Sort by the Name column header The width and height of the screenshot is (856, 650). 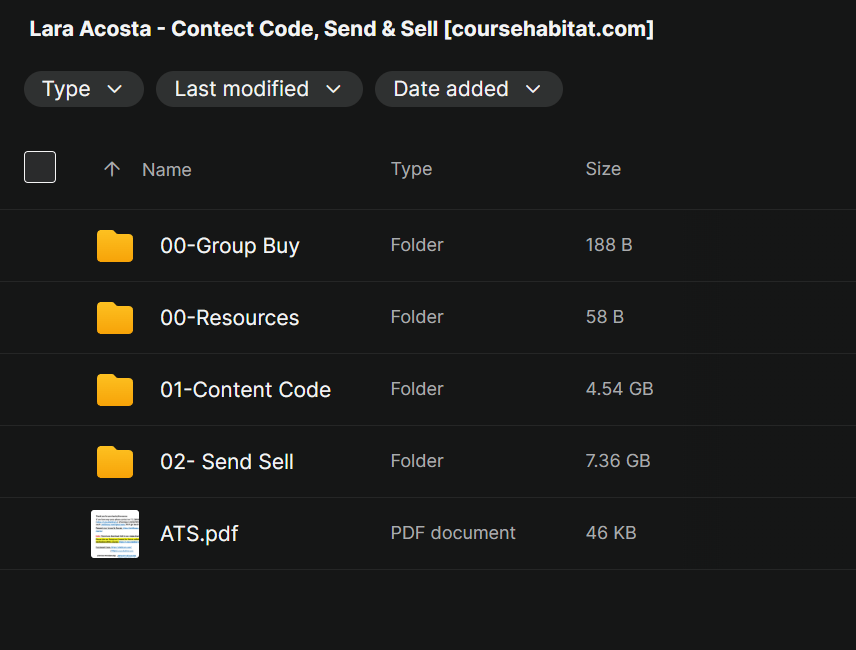tap(167, 170)
